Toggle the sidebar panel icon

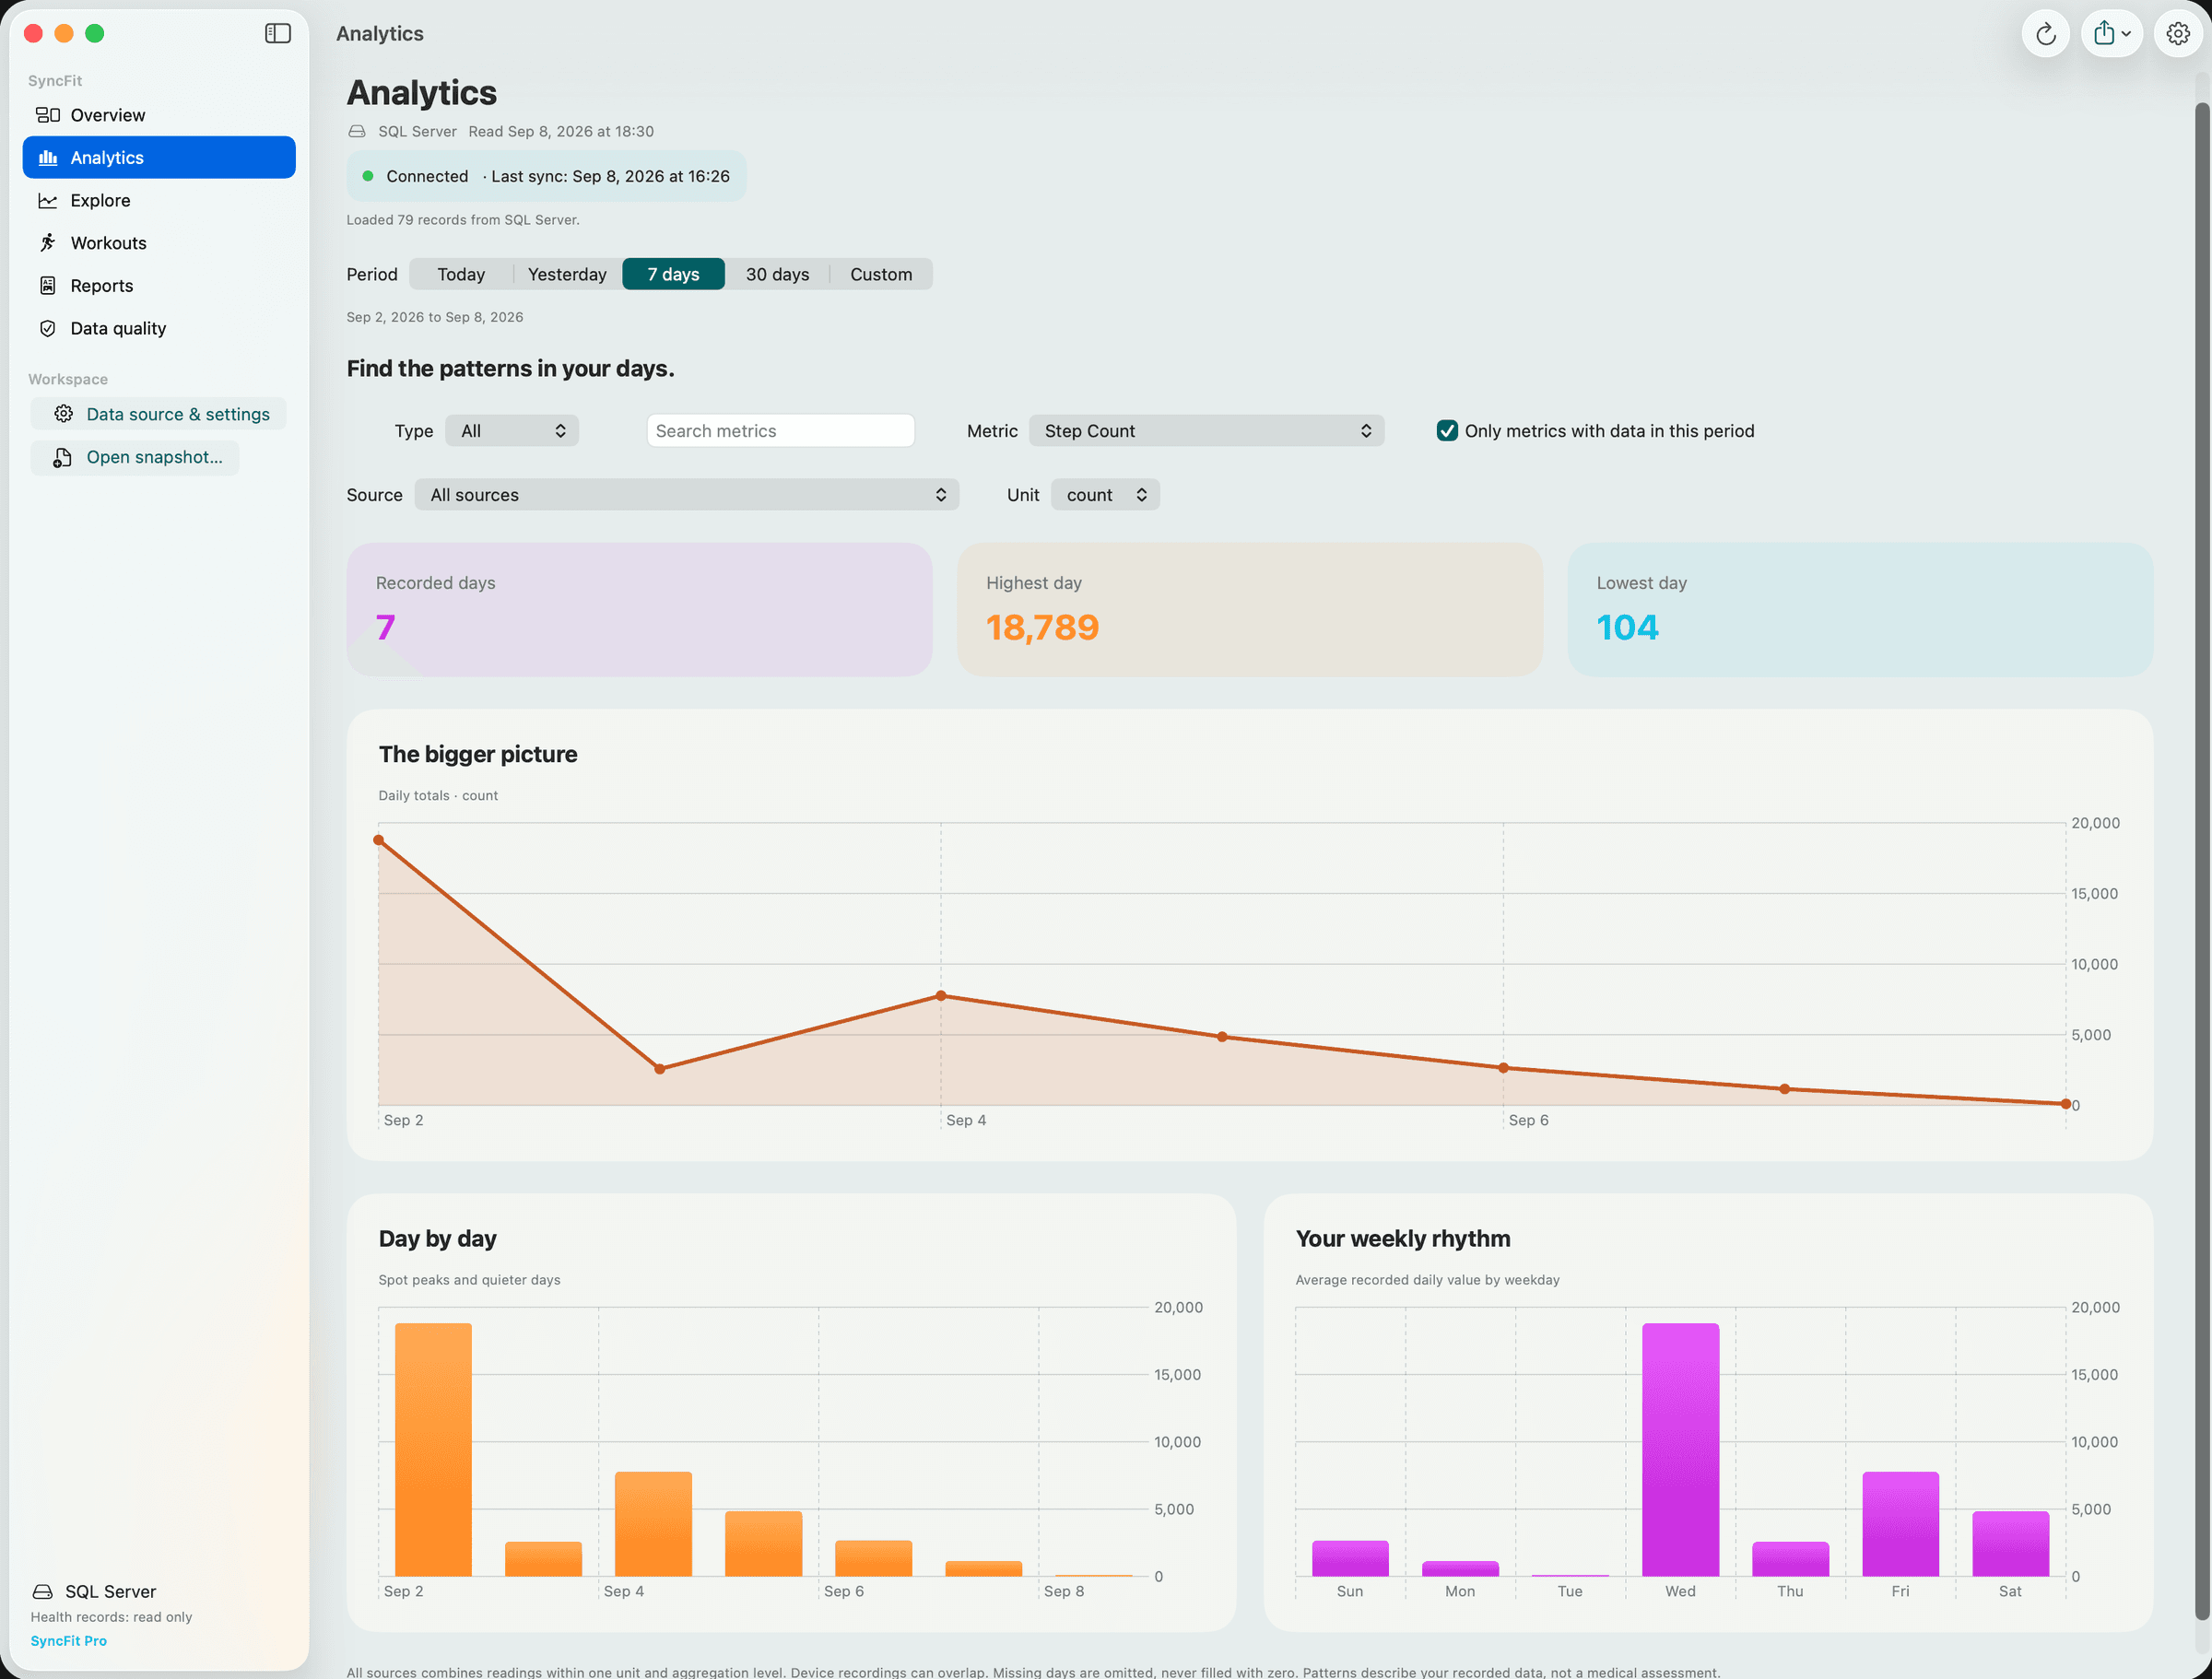click(x=277, y=33)
